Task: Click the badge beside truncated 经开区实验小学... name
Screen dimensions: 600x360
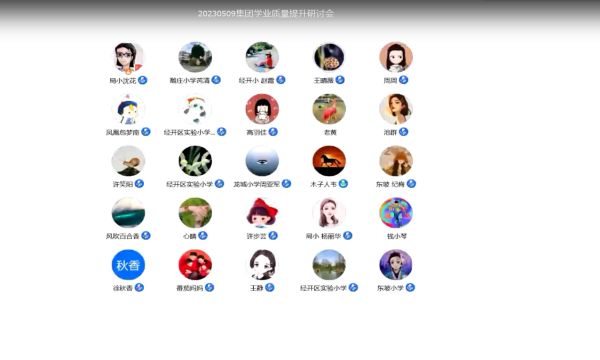Action: point(222,132)
